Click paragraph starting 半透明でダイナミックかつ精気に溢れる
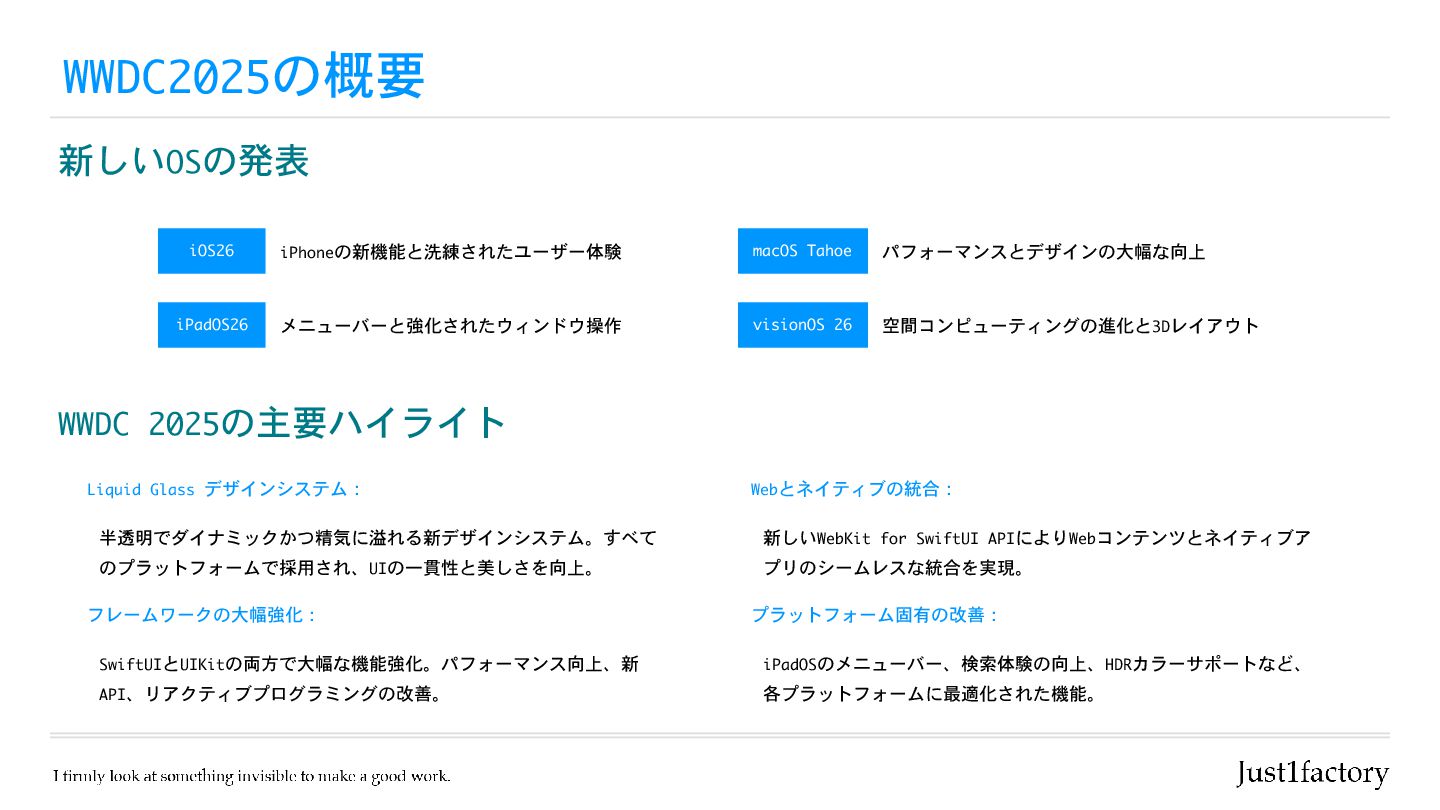 click(378, 553)
